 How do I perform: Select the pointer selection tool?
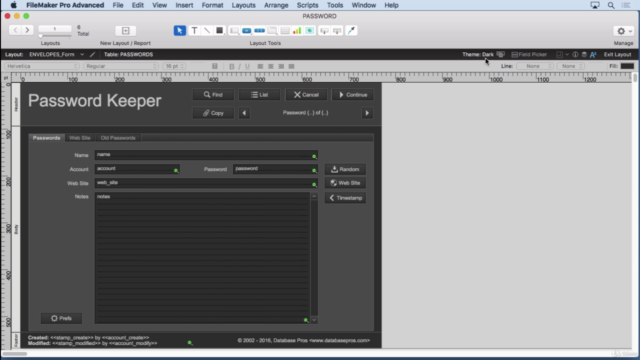(180, 31)
